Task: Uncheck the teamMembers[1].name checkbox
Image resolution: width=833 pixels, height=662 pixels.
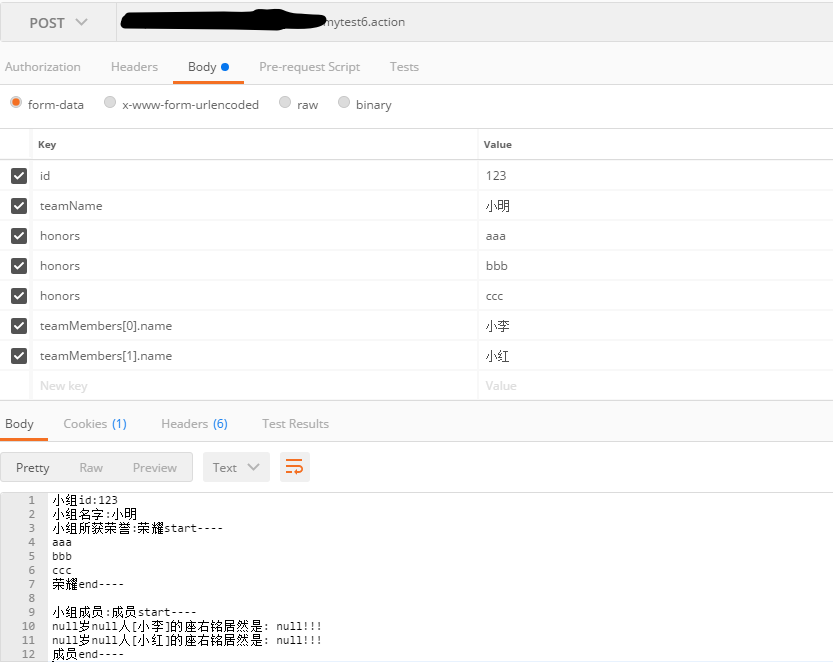Action: pyautogui.click(x=19, y=356)
